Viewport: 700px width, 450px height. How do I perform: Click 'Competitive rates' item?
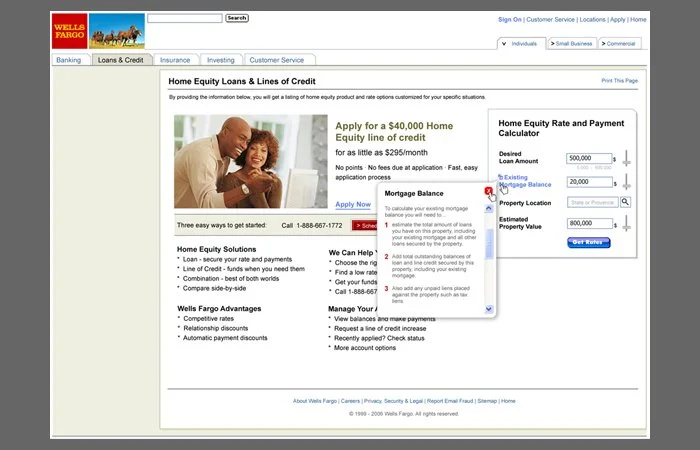(208, 319)
